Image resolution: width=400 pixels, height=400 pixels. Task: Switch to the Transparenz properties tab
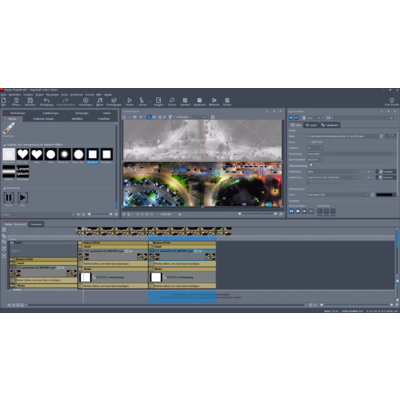point(330,125)
